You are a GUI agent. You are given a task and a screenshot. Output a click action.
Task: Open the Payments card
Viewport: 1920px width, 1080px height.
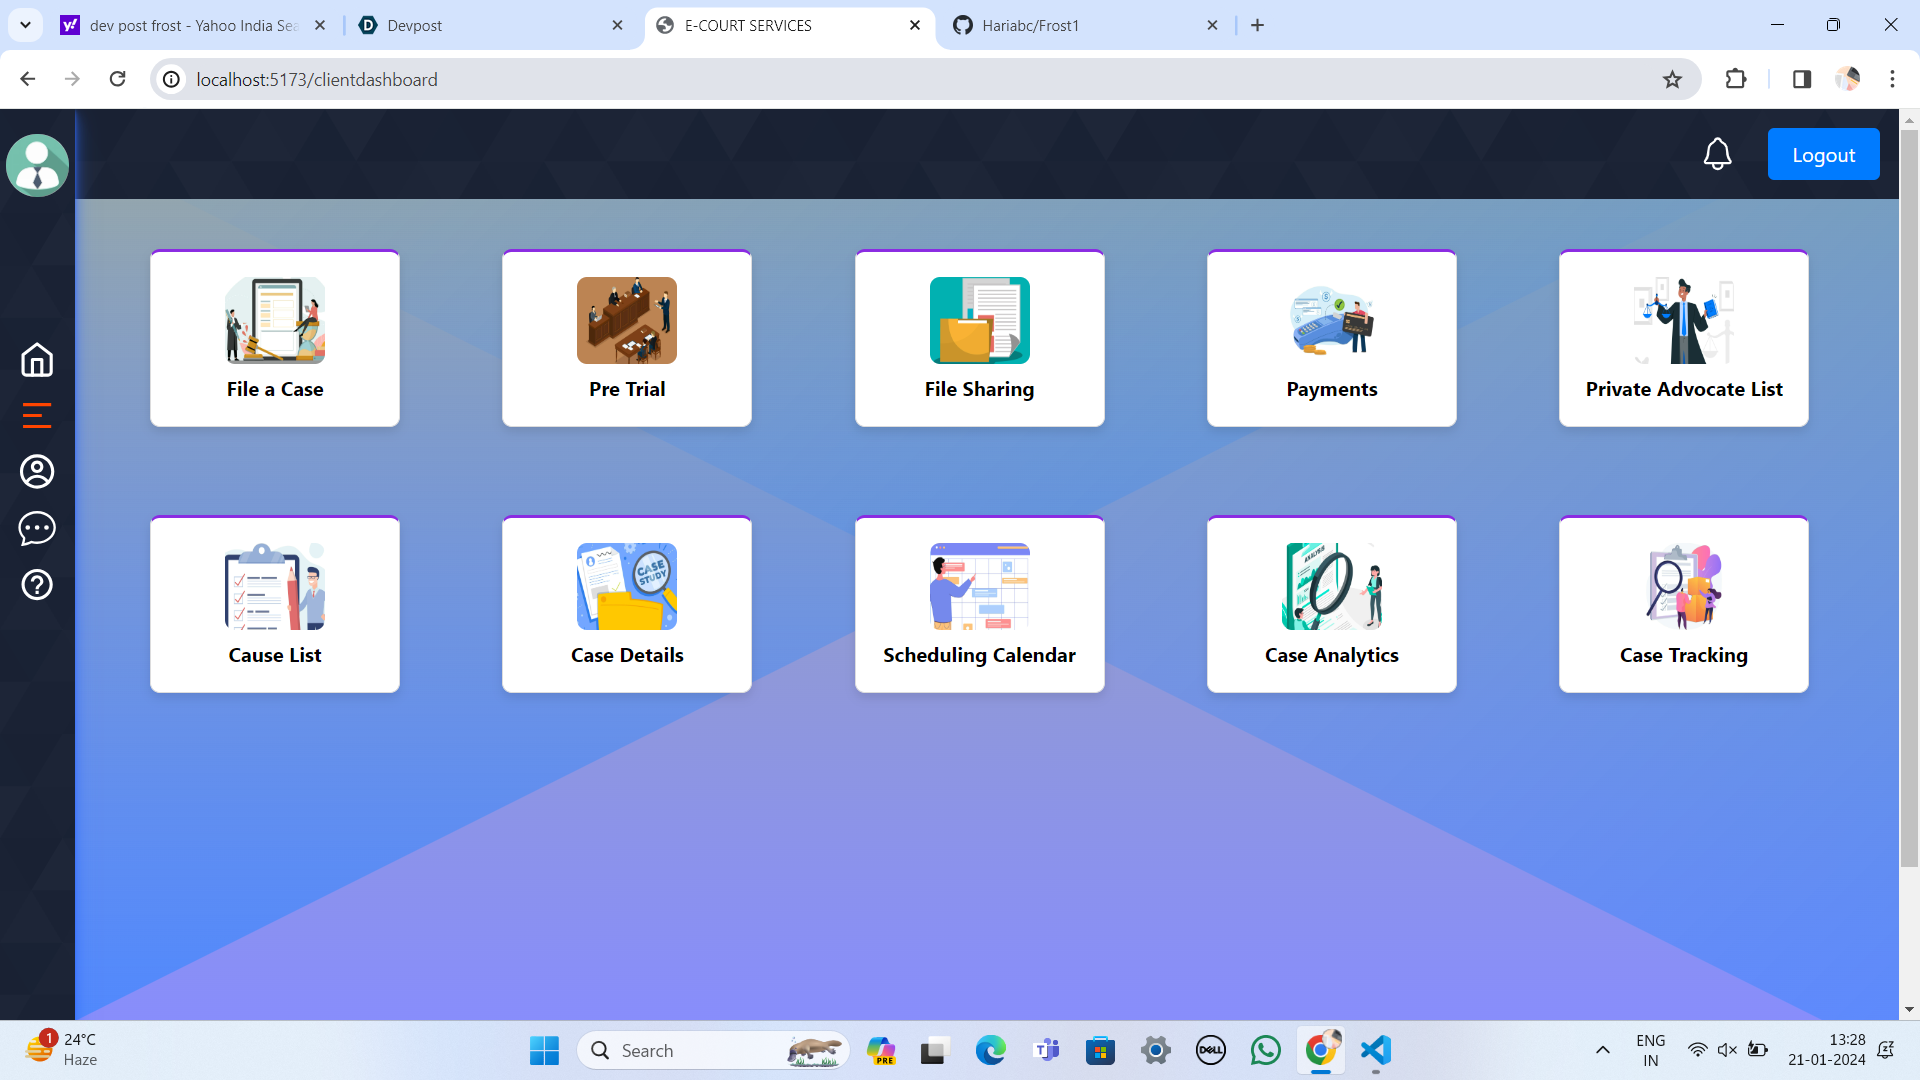[x=1331, y=339]
